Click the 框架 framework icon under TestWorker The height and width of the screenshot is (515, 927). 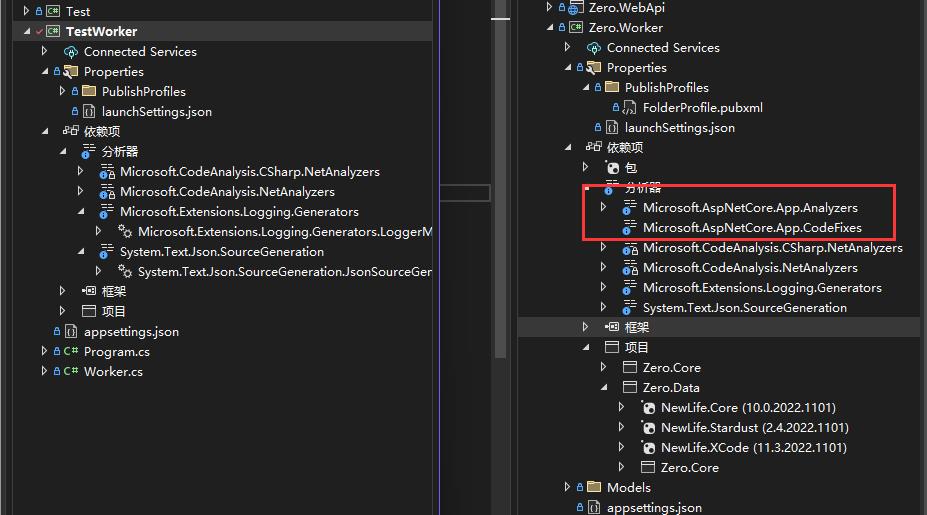[89, 291]
